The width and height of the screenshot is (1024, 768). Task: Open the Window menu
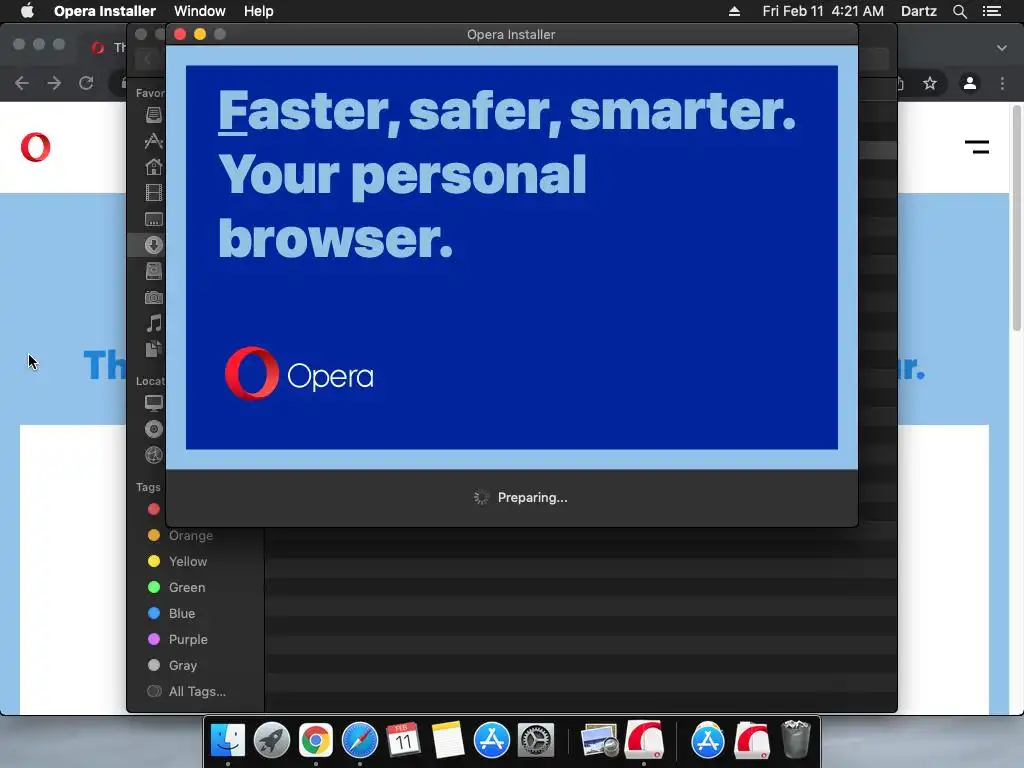tap(199, 11)
